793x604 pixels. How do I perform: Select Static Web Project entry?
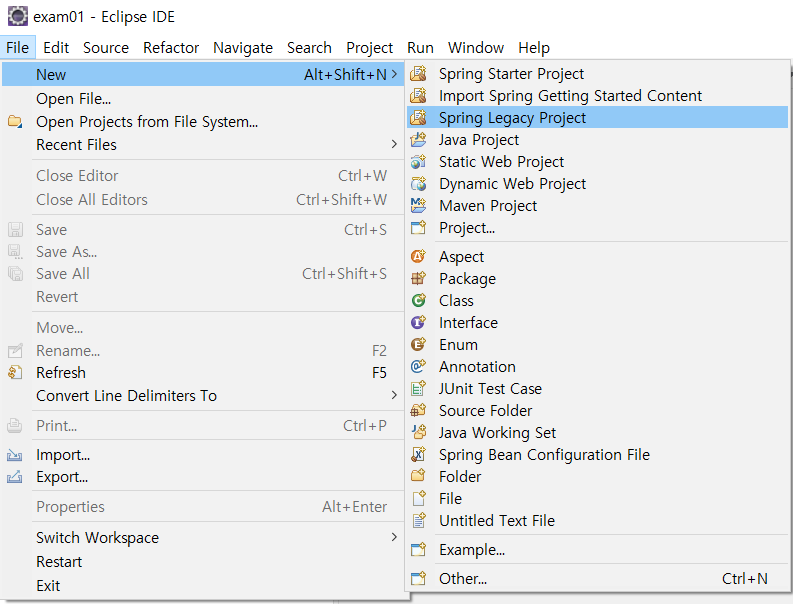coord(597,162)
